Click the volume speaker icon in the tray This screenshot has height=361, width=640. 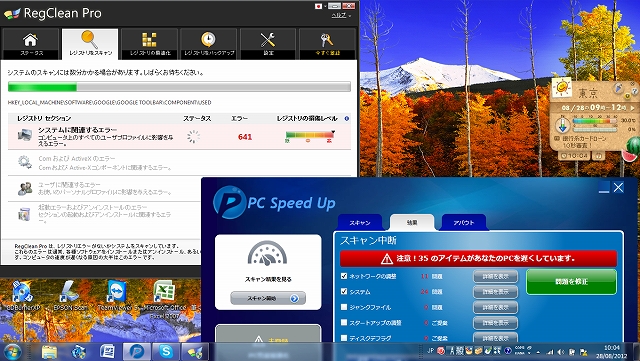561,352
